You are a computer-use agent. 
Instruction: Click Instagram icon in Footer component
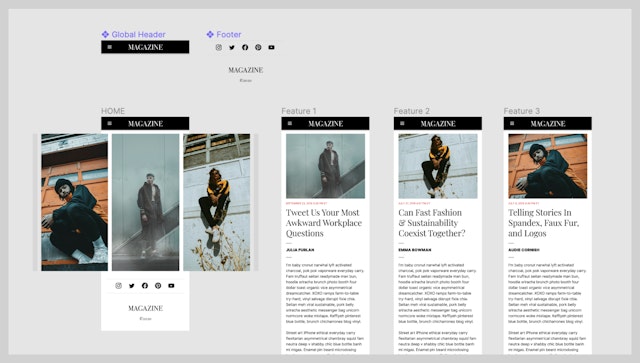click(x=219, y=47)
